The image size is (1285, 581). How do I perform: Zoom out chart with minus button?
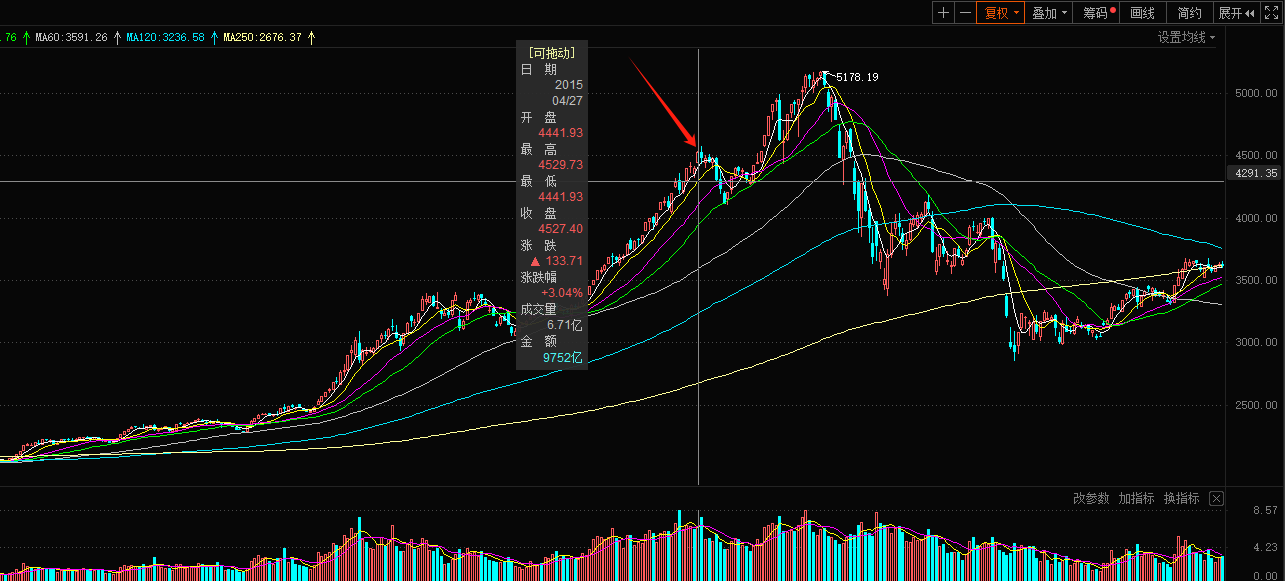click(965, 13)
